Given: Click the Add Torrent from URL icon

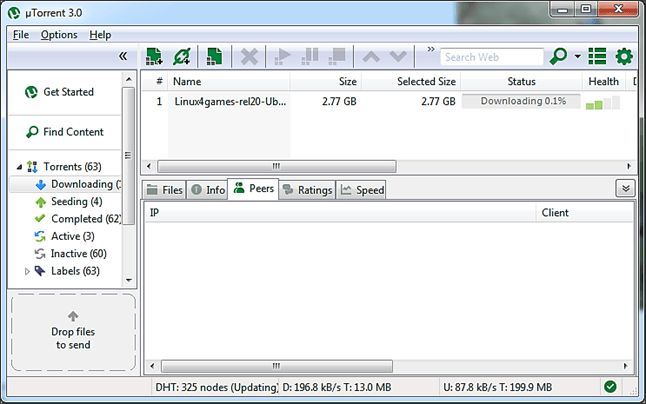Looking at the screenshot, I should click(x=182, y=56).
